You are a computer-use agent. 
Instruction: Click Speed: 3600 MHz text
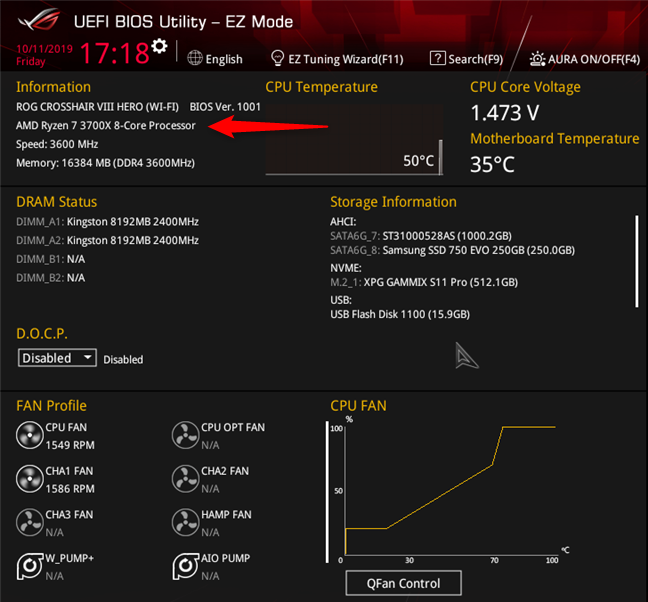pos(57,144)
